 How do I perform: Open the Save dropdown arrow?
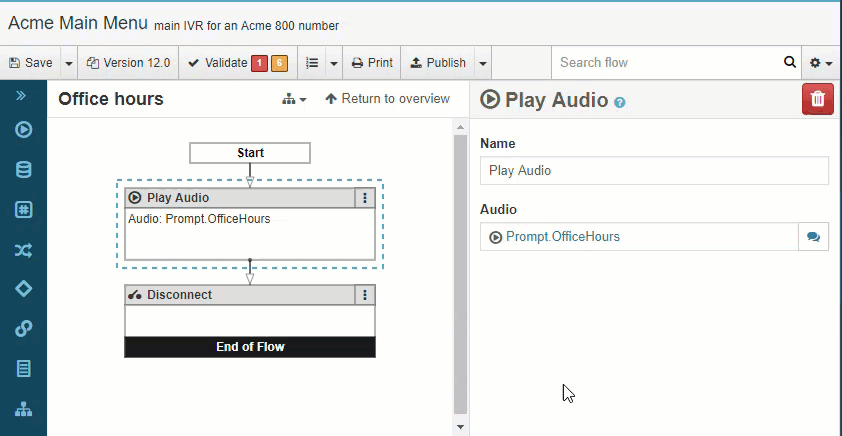(x=69, y=63)
